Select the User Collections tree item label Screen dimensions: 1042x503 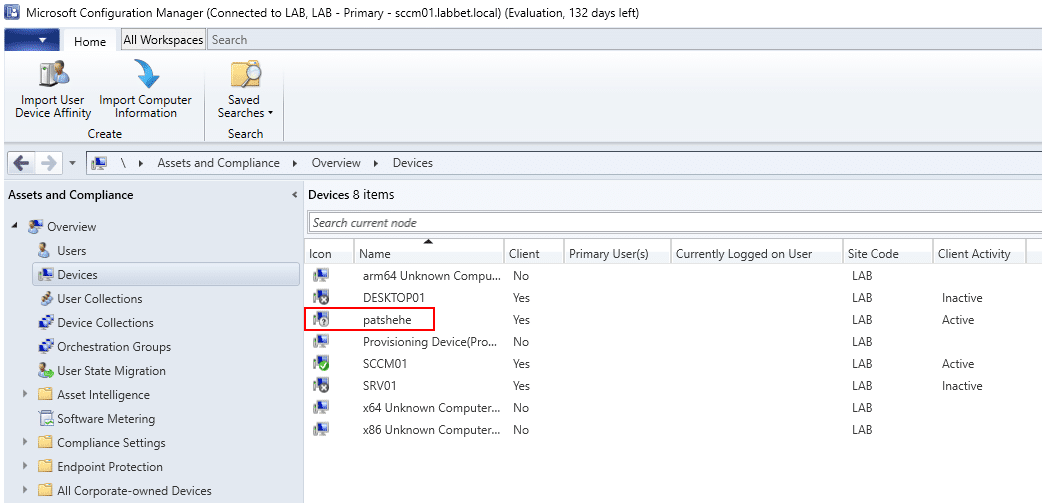[x=100, y=299]
